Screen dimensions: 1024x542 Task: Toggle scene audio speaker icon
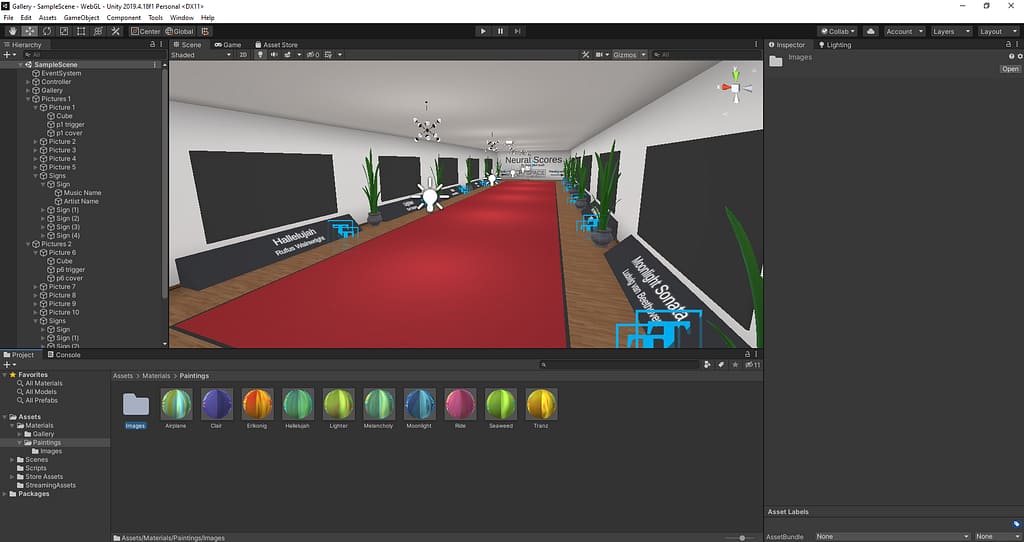tap(275, 55)
